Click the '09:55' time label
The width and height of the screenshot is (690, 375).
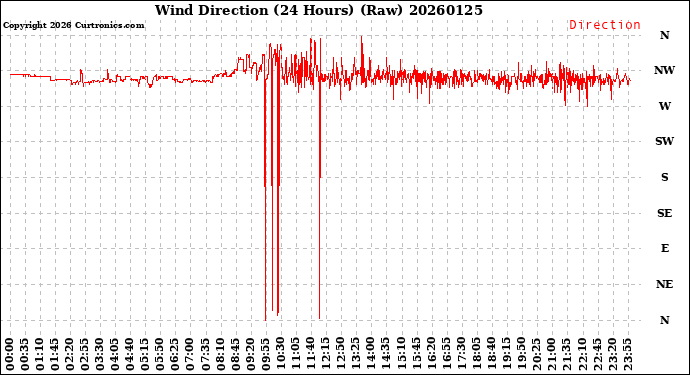coord(265,354)
